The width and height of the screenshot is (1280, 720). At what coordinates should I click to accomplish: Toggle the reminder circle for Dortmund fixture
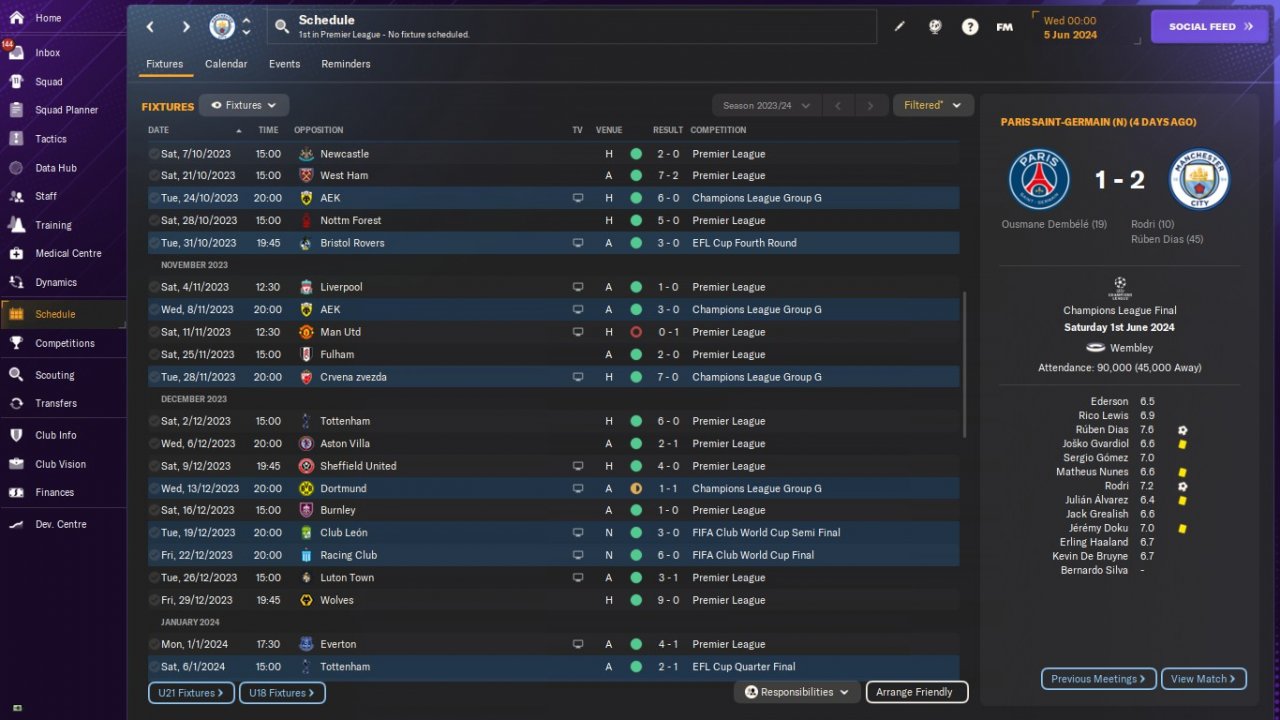pyautogui.click(x=154, y=488)
